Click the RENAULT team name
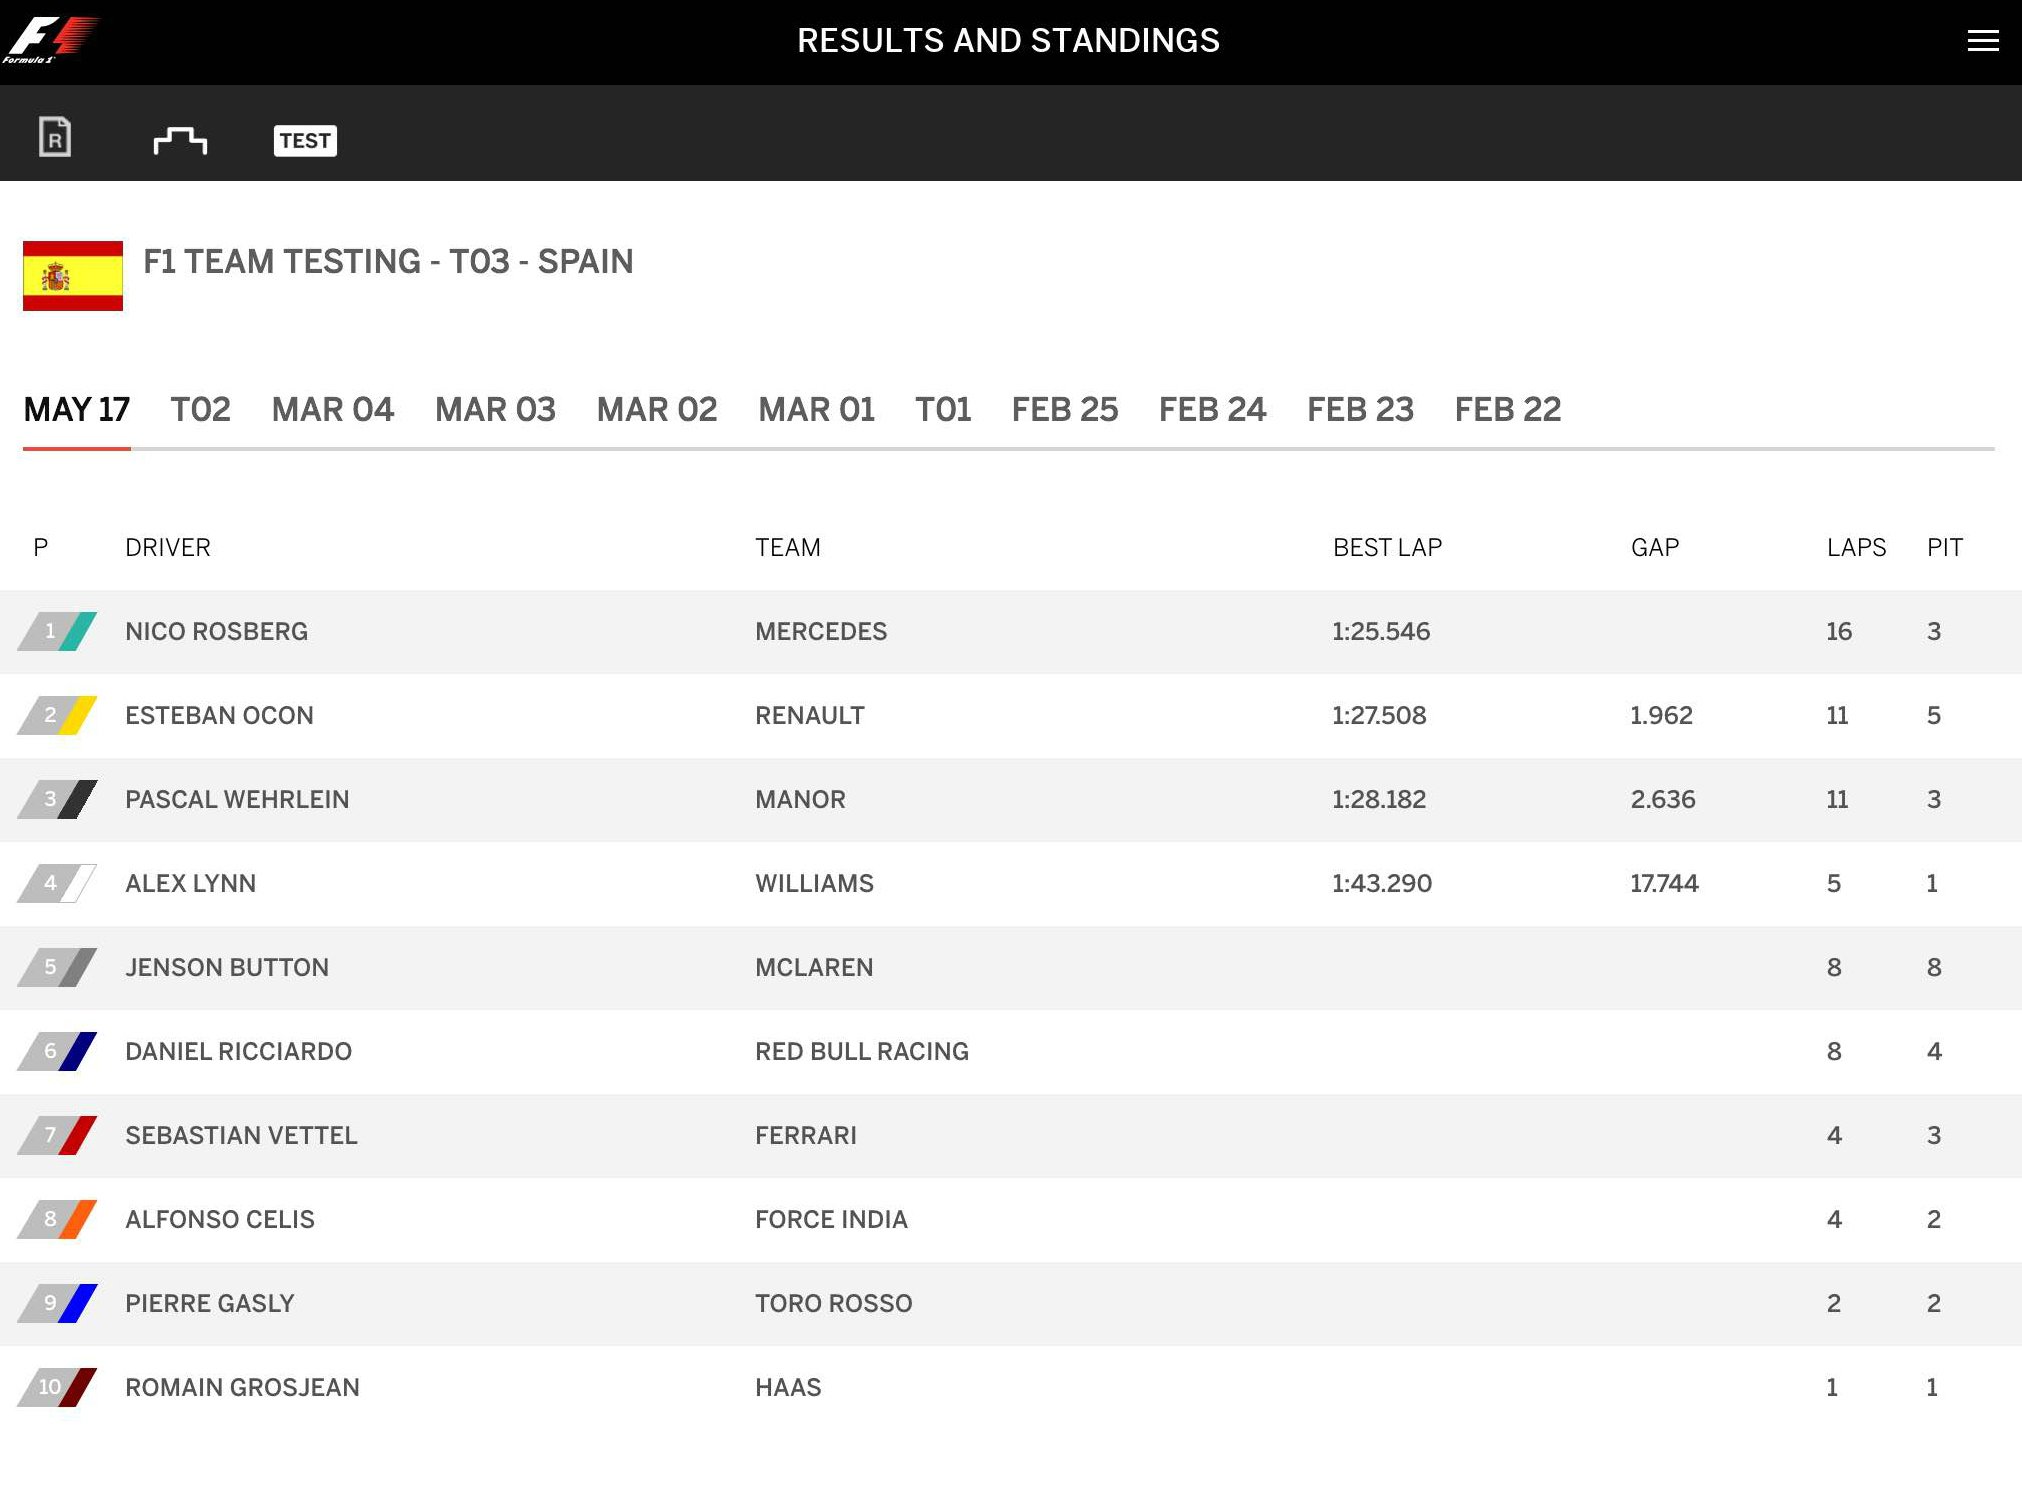2022x1489 pixels. [810, 716]
